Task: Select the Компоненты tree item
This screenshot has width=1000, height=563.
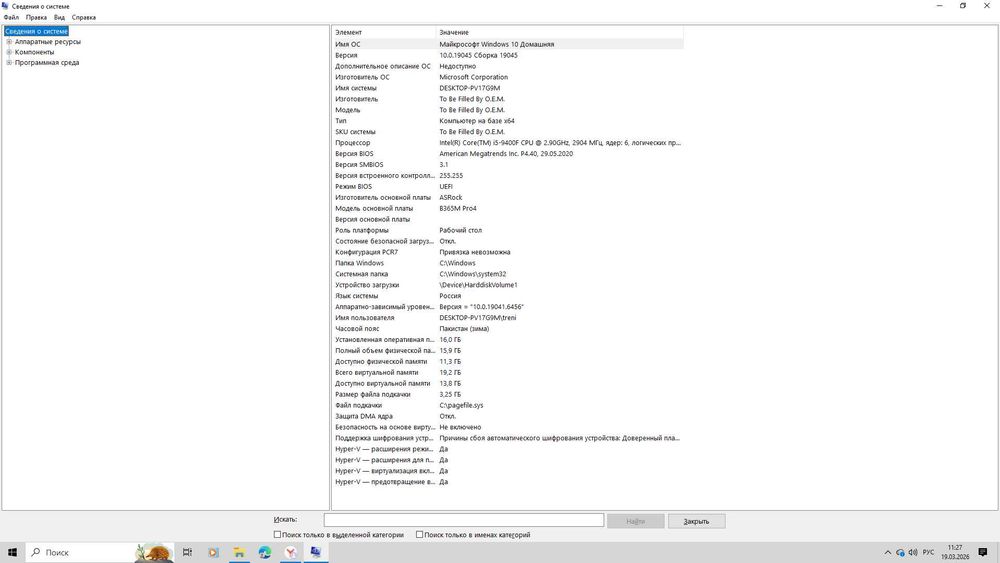Action: coord(34,52)
